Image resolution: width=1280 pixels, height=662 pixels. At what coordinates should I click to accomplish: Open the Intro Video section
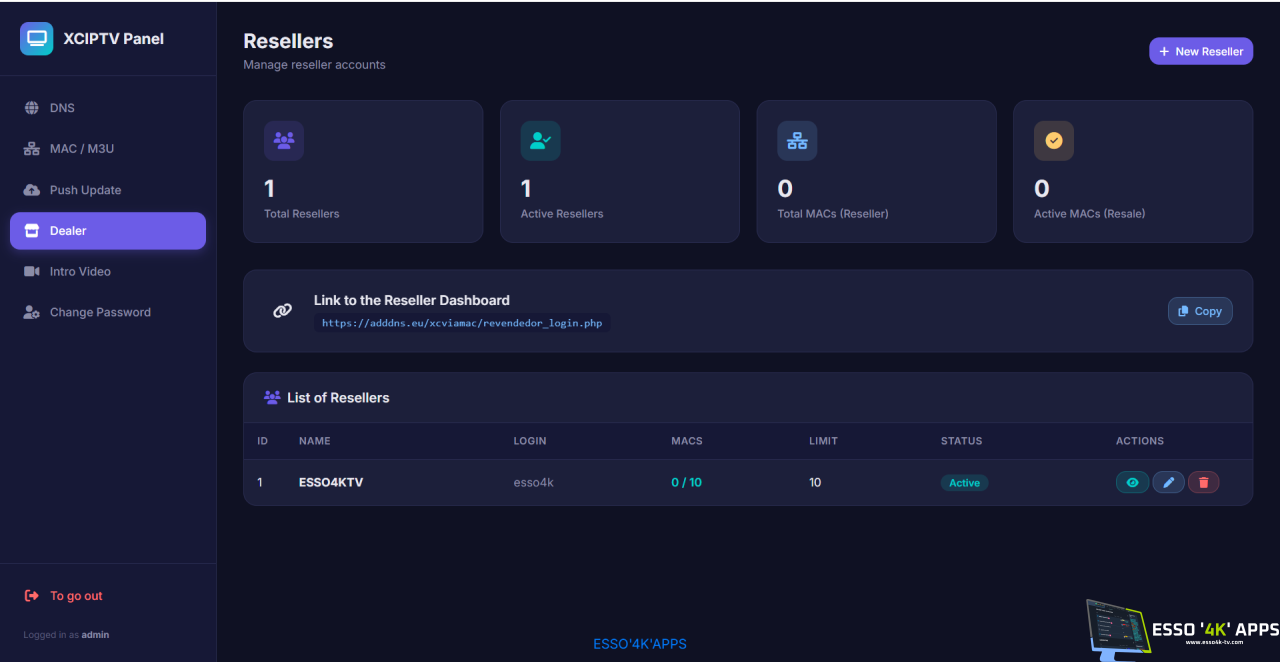click(x=108, y=272)
